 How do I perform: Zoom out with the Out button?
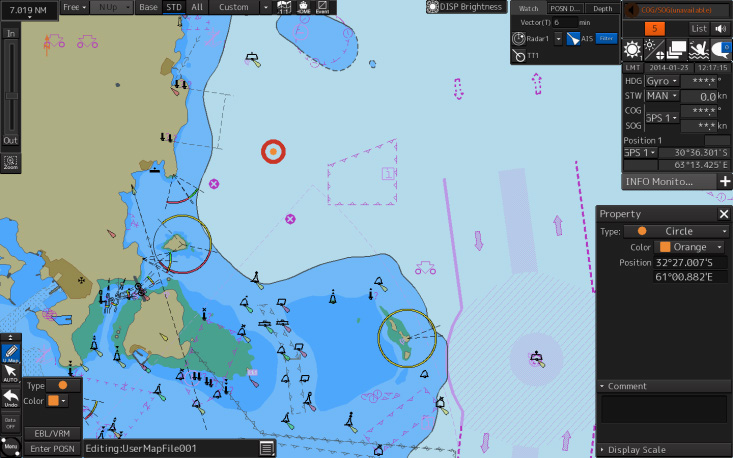point(10,140)
